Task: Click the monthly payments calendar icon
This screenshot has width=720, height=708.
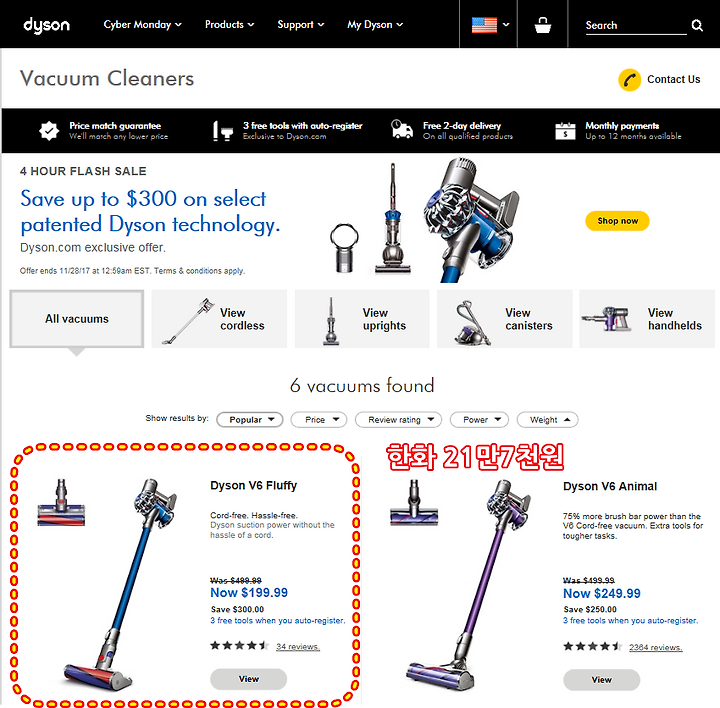Action: [565, 131]
